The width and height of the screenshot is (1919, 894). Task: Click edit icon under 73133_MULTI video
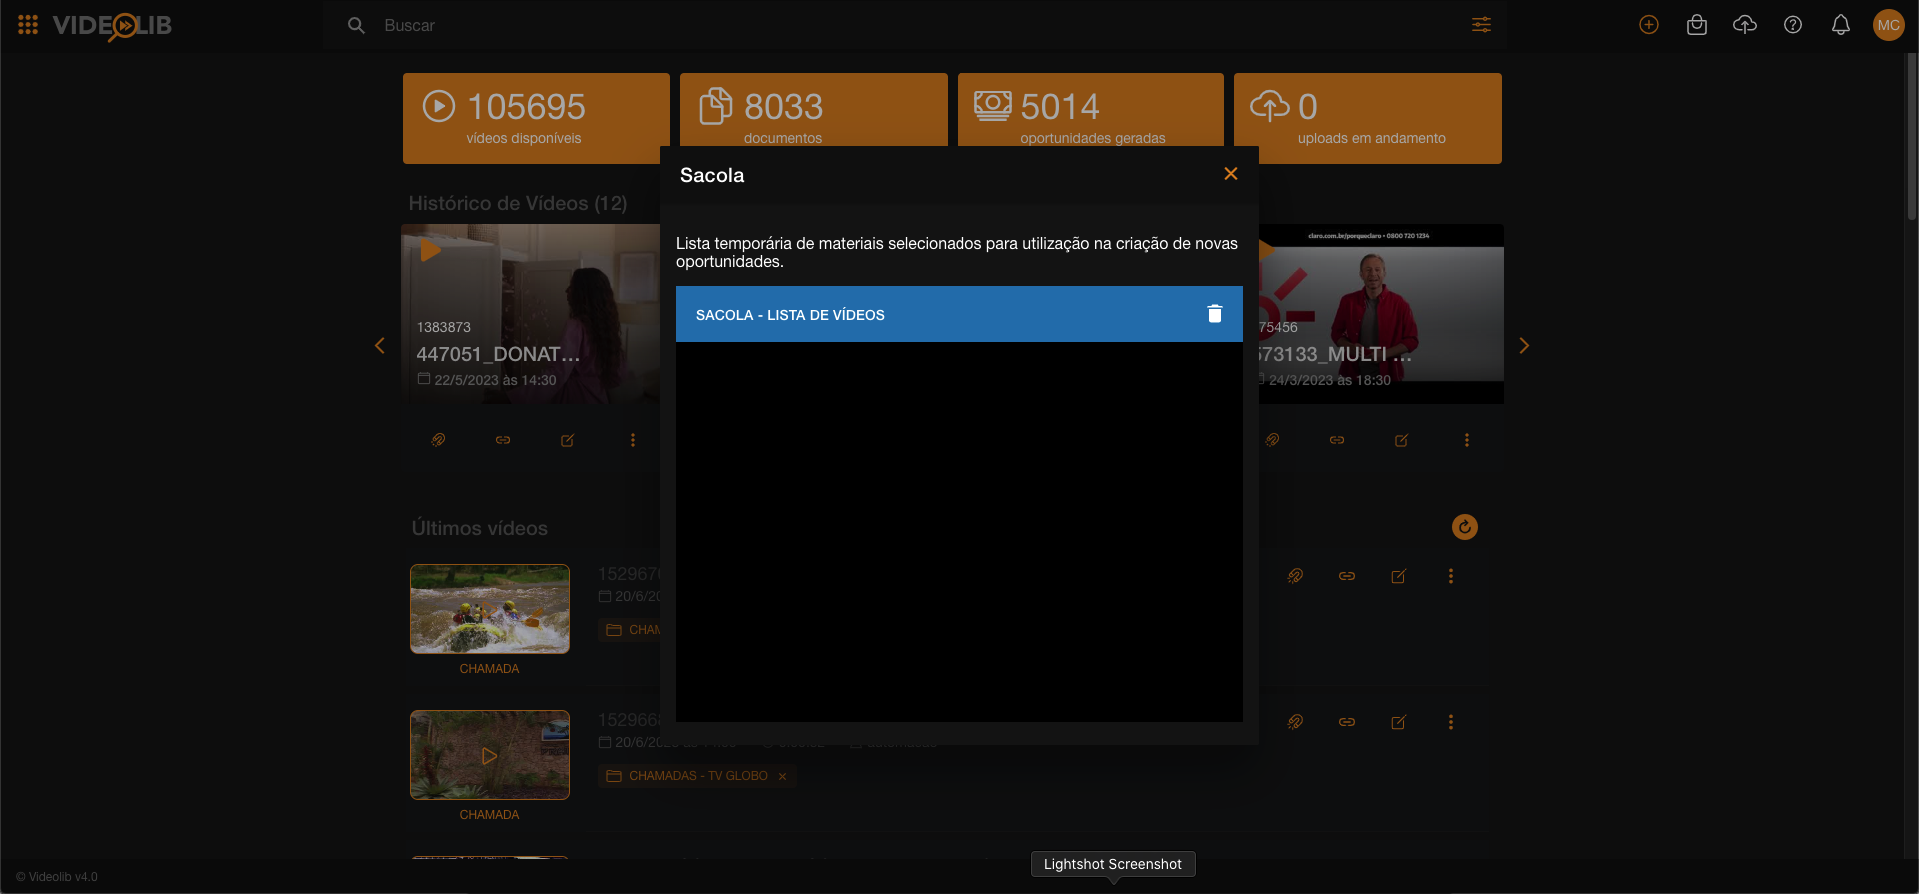click(1402, 440)
